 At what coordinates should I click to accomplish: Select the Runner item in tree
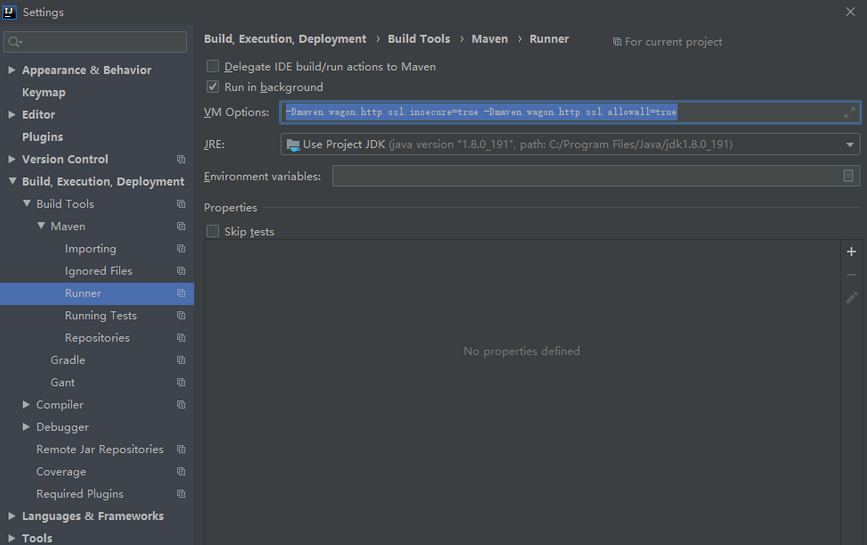click(x=83, y=293)
